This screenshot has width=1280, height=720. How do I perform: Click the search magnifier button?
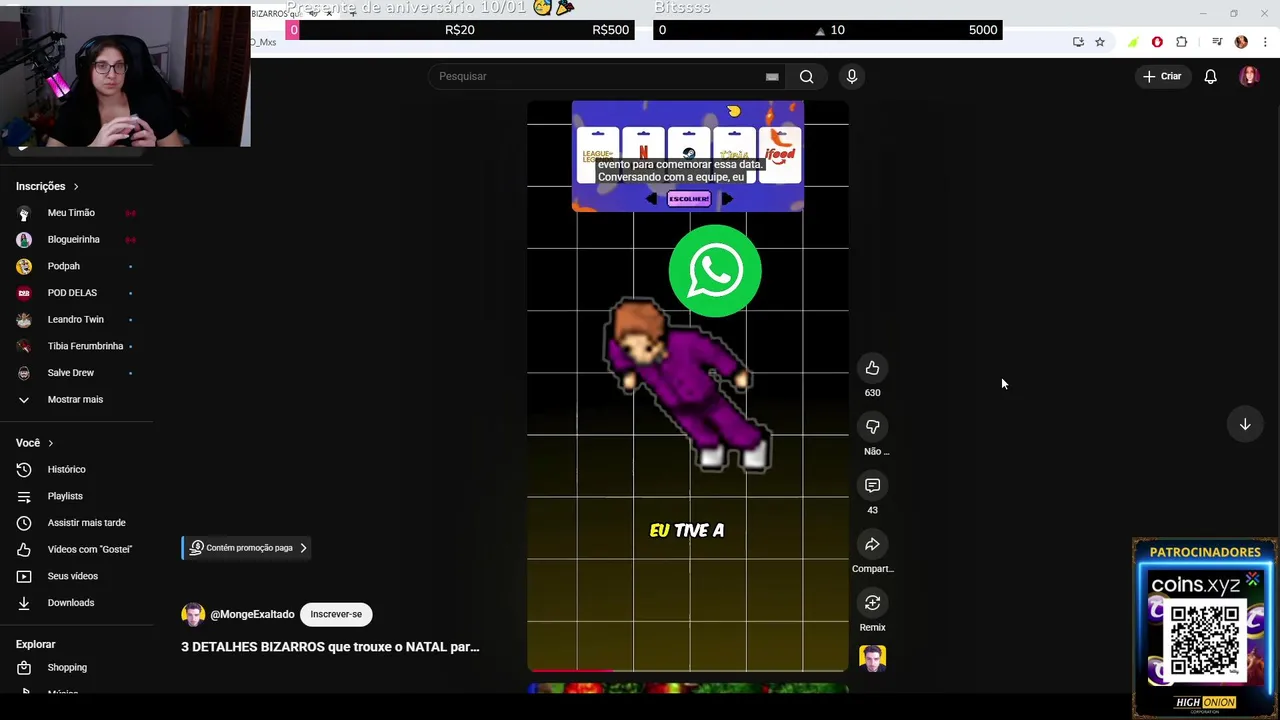click(x=806, y=76)
